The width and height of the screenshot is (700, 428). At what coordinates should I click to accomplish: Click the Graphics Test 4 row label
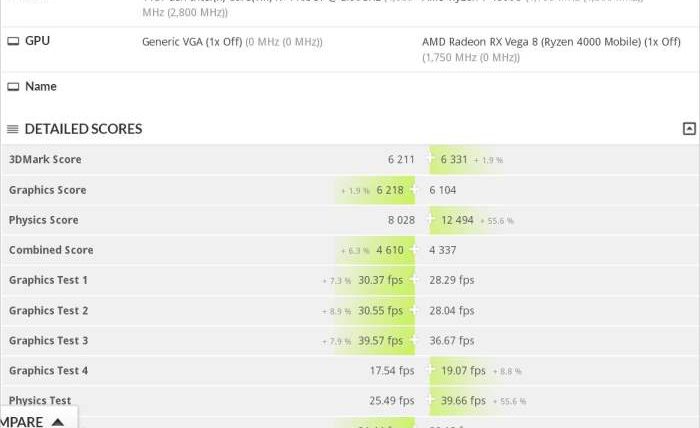(x=48, y=371)
